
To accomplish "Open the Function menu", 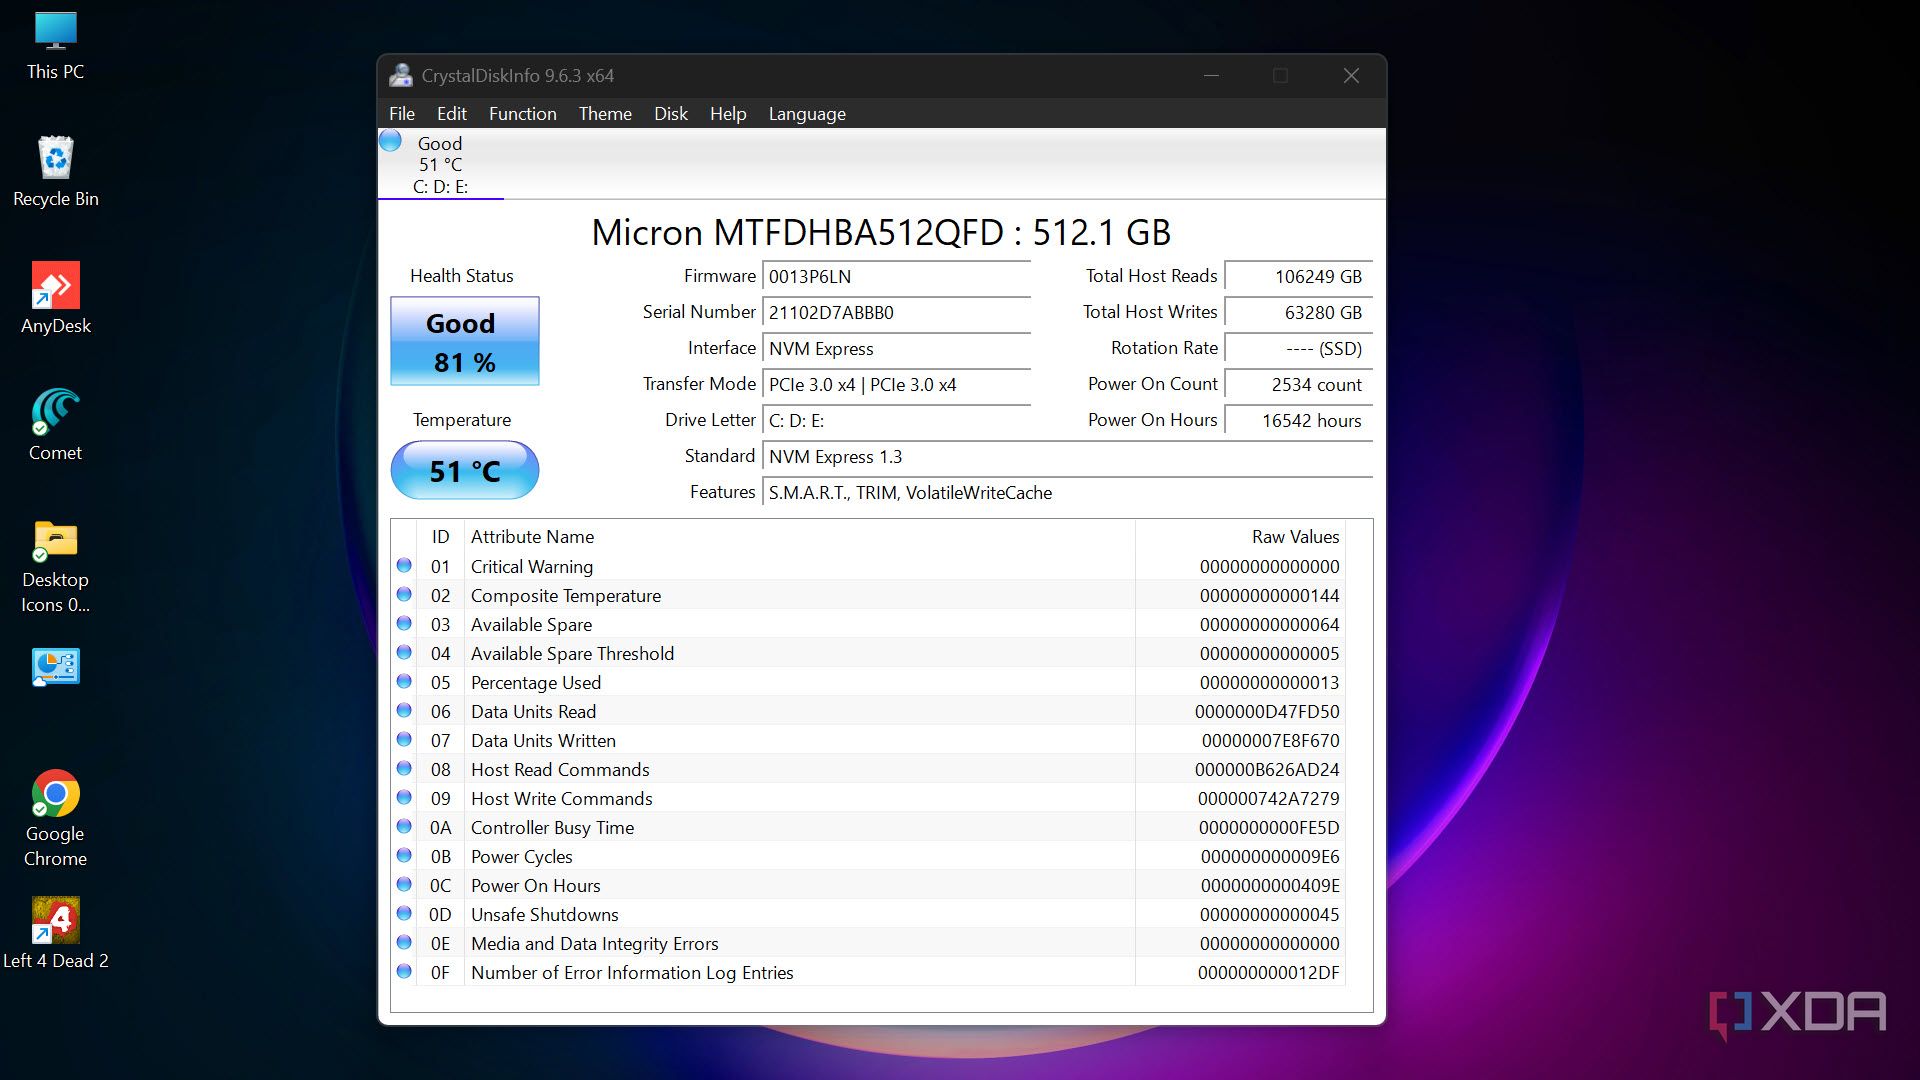I will coord(522,114).
